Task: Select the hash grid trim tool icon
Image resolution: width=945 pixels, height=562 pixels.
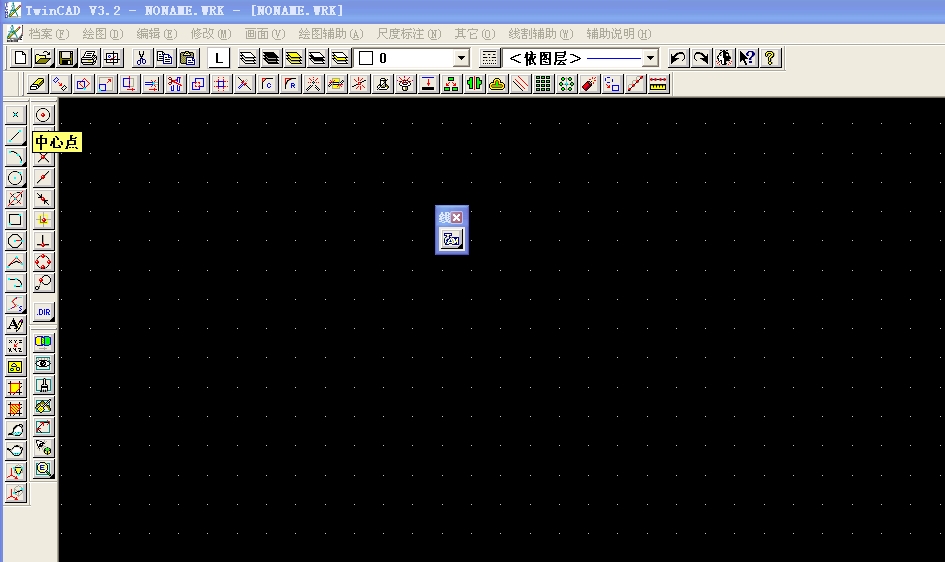Action: 221,84
